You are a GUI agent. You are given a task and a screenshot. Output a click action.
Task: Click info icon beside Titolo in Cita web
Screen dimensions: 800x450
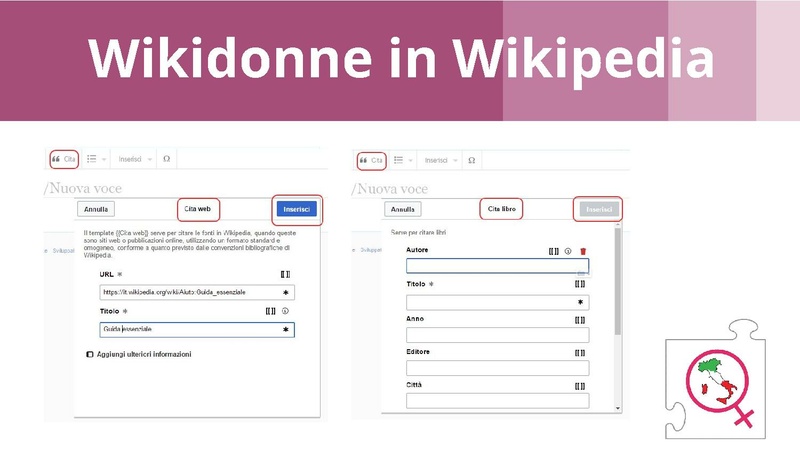[x=285, y=311]
